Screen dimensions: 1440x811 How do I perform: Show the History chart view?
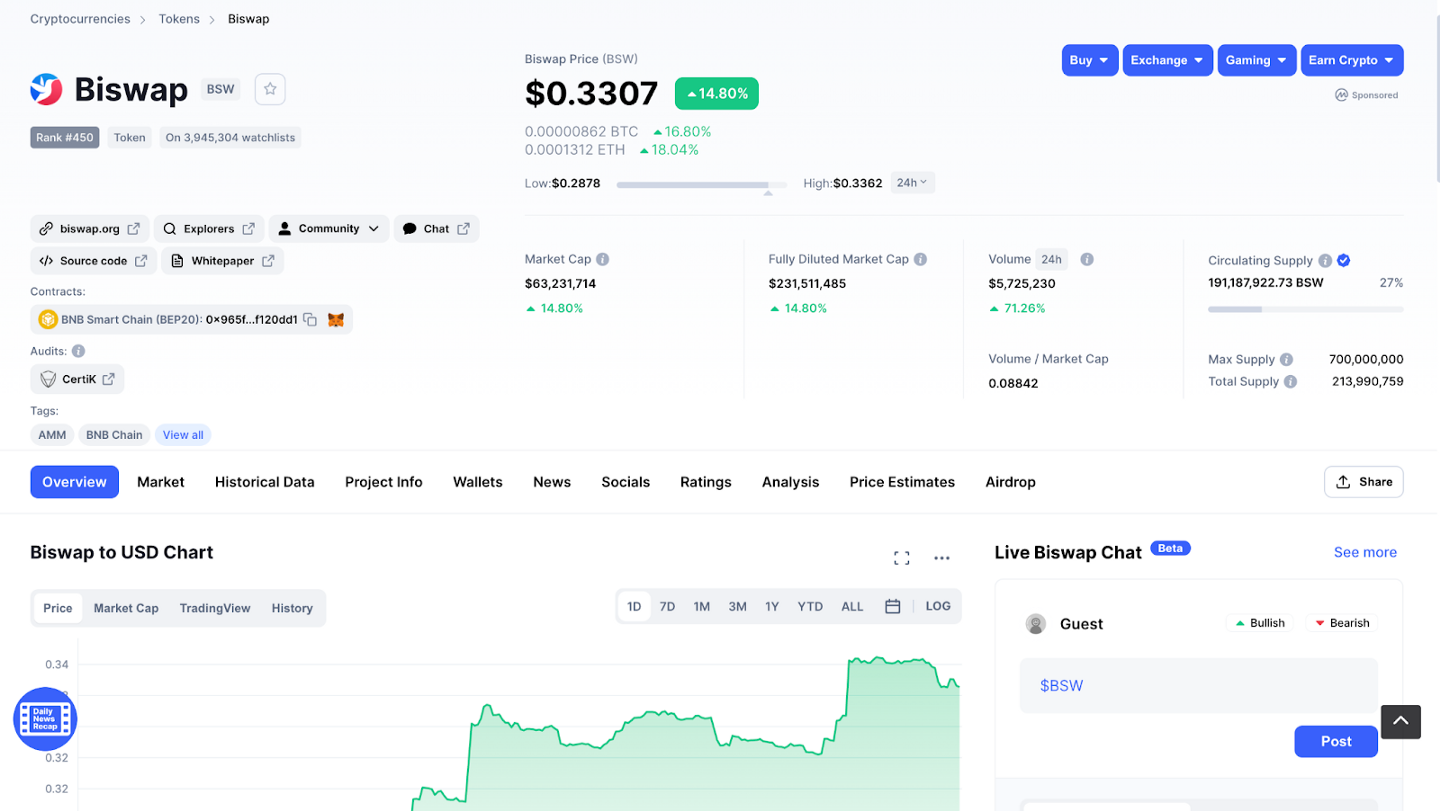[292, 608]
